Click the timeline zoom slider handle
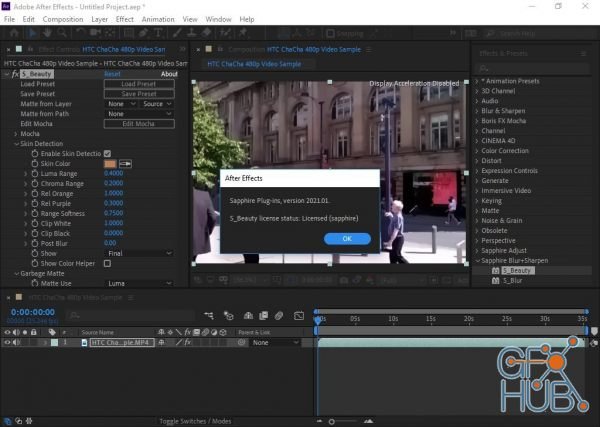Image resolution: width=600 pixels, height=427 pixels. [332, 422]
